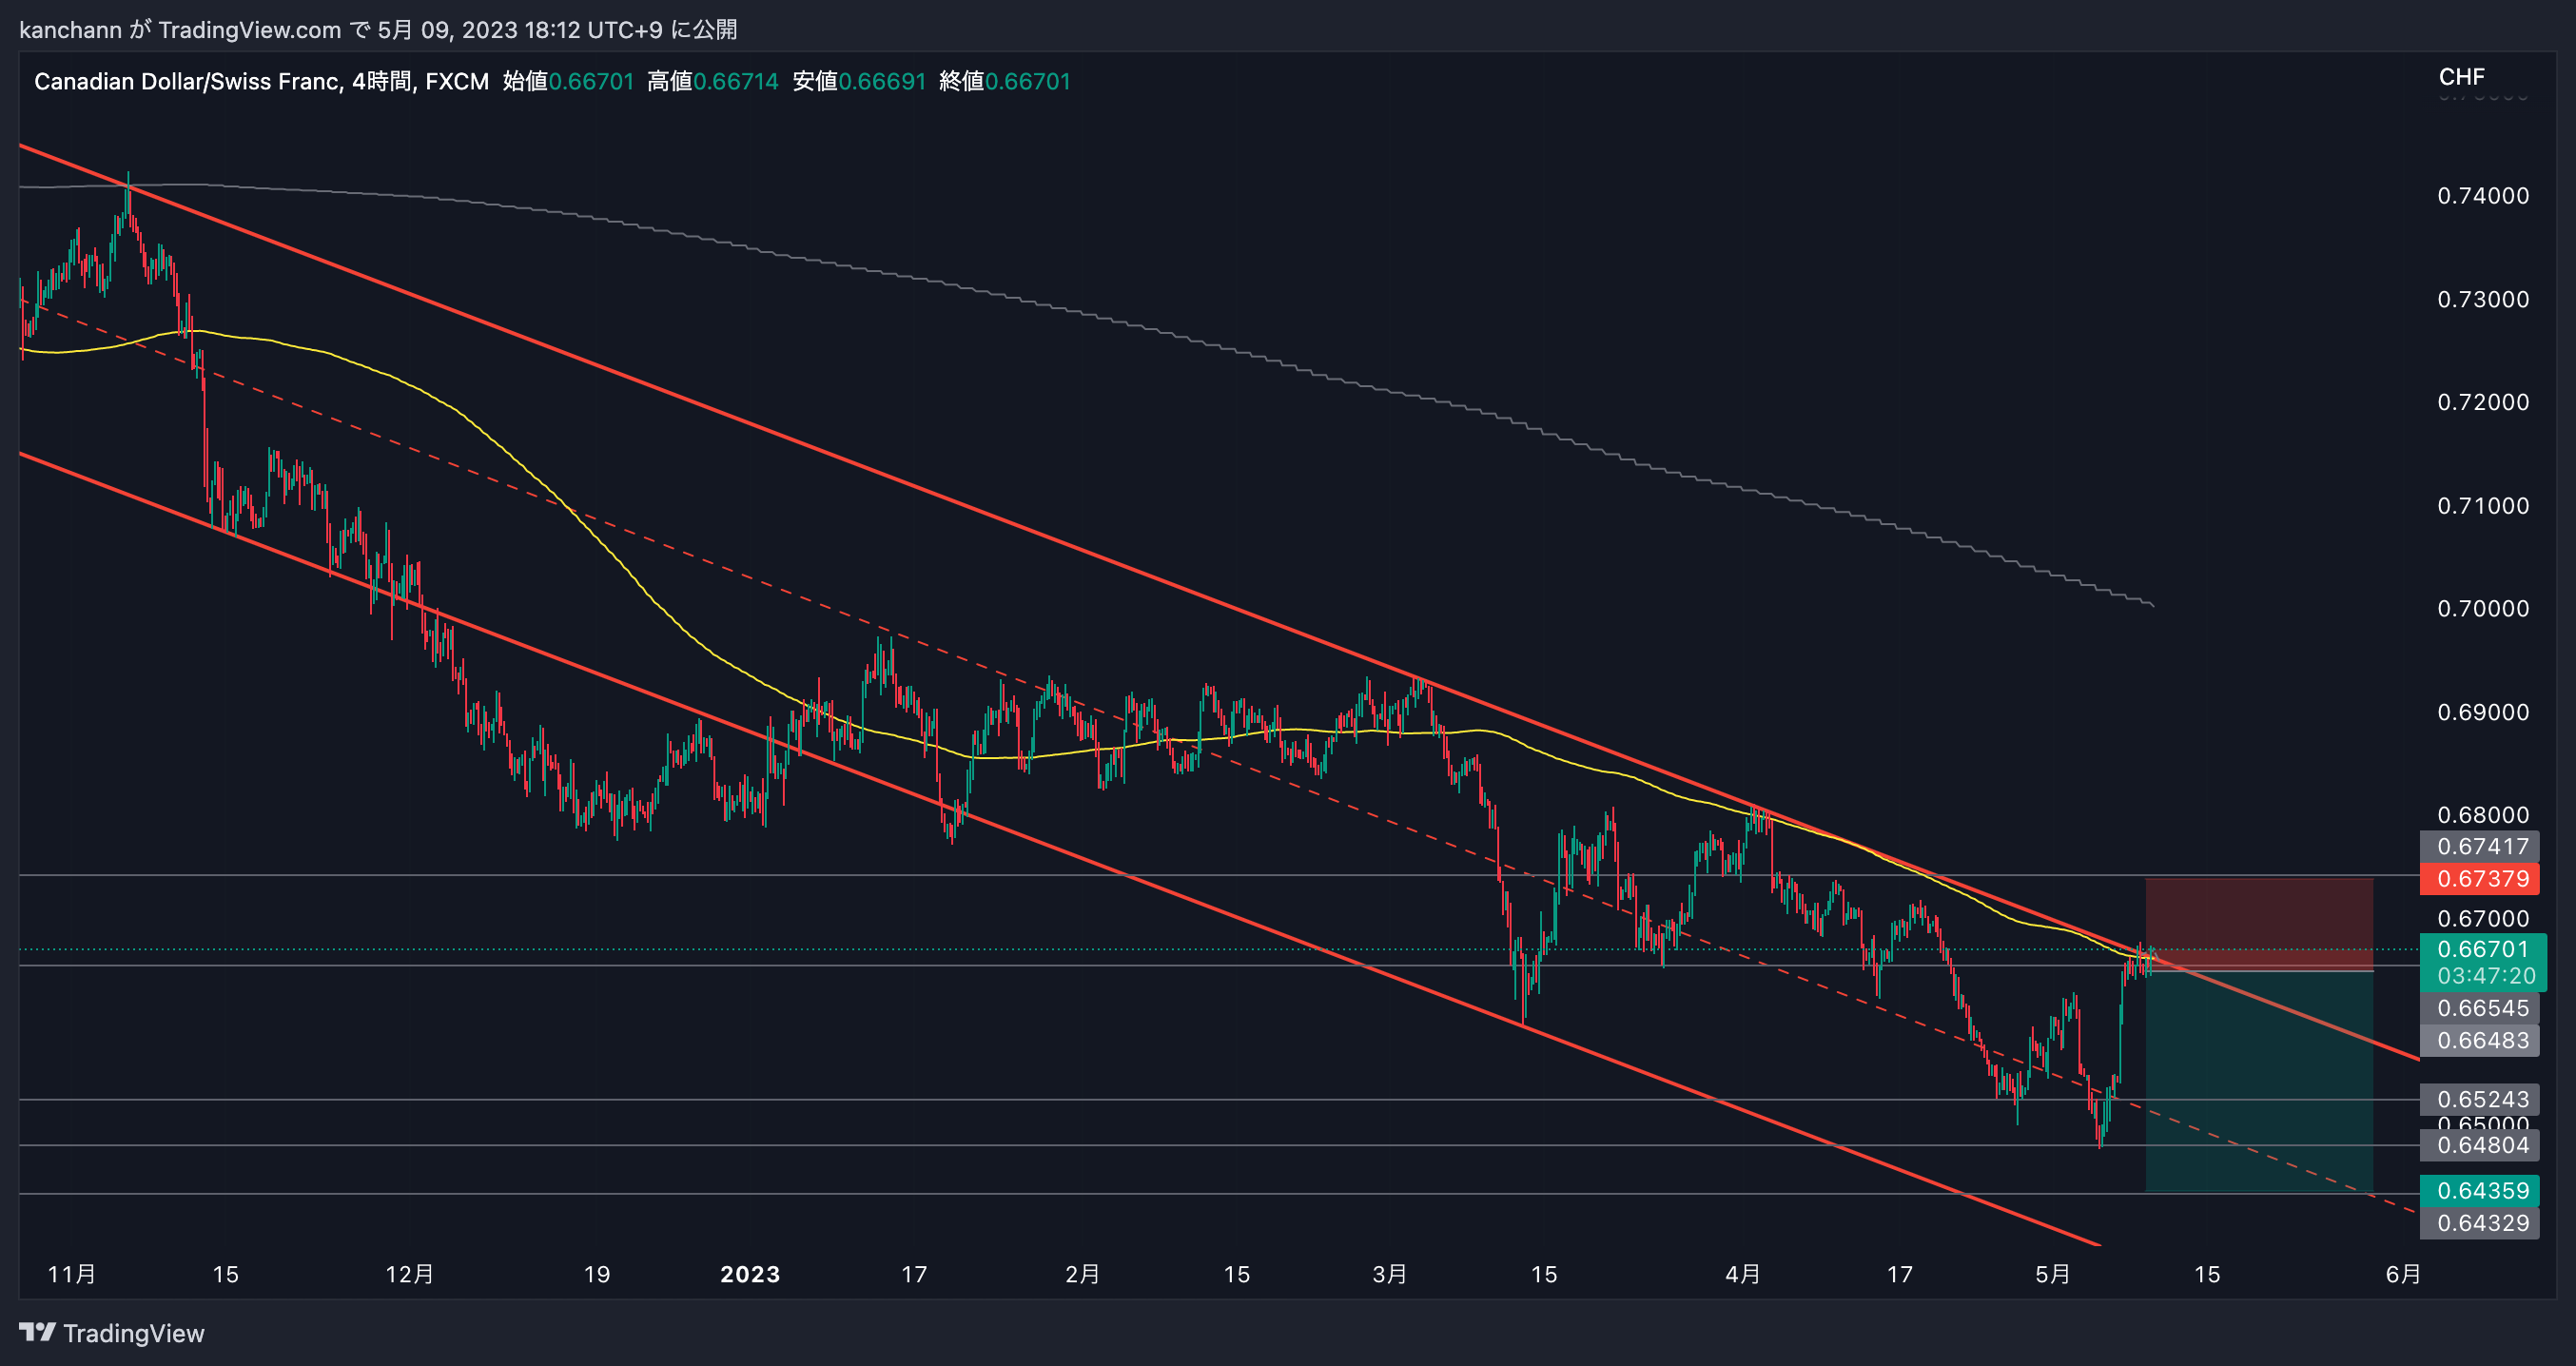Image resolution: width=2576 pixels, height=1366 pixels.
Task: Click the 2023 year label on time axis
Action: click(750, 1274)
